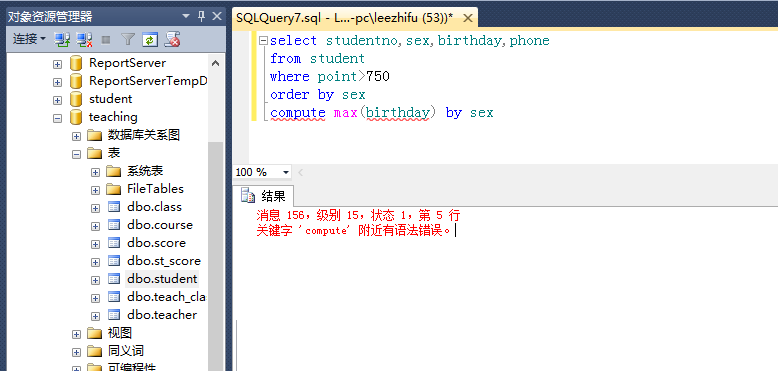Click the disconnect server icon
The image size is (778, 371).
(x=85, y=40)
